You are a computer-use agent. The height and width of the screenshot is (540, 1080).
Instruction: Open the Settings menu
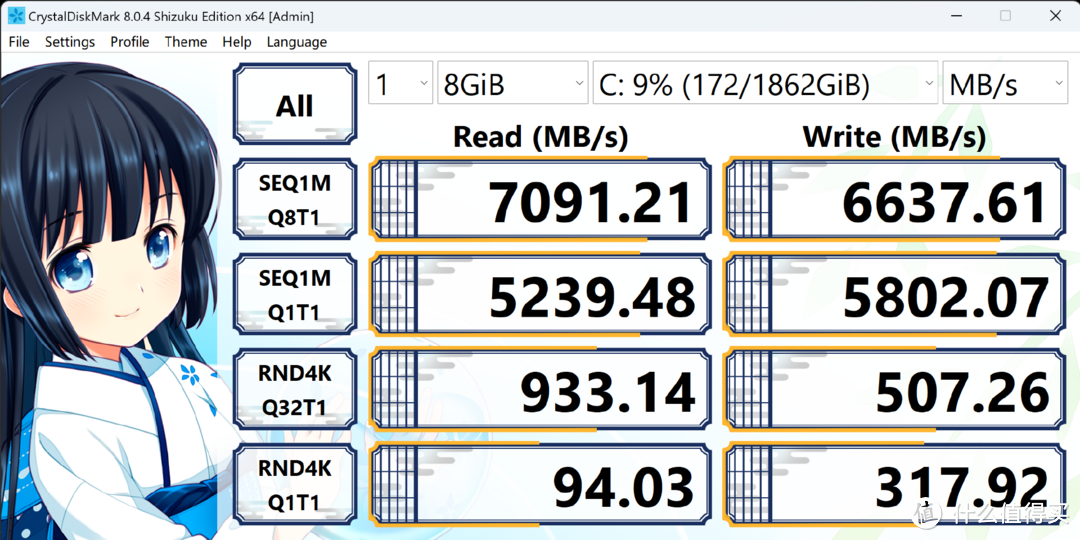coord(70,42)
